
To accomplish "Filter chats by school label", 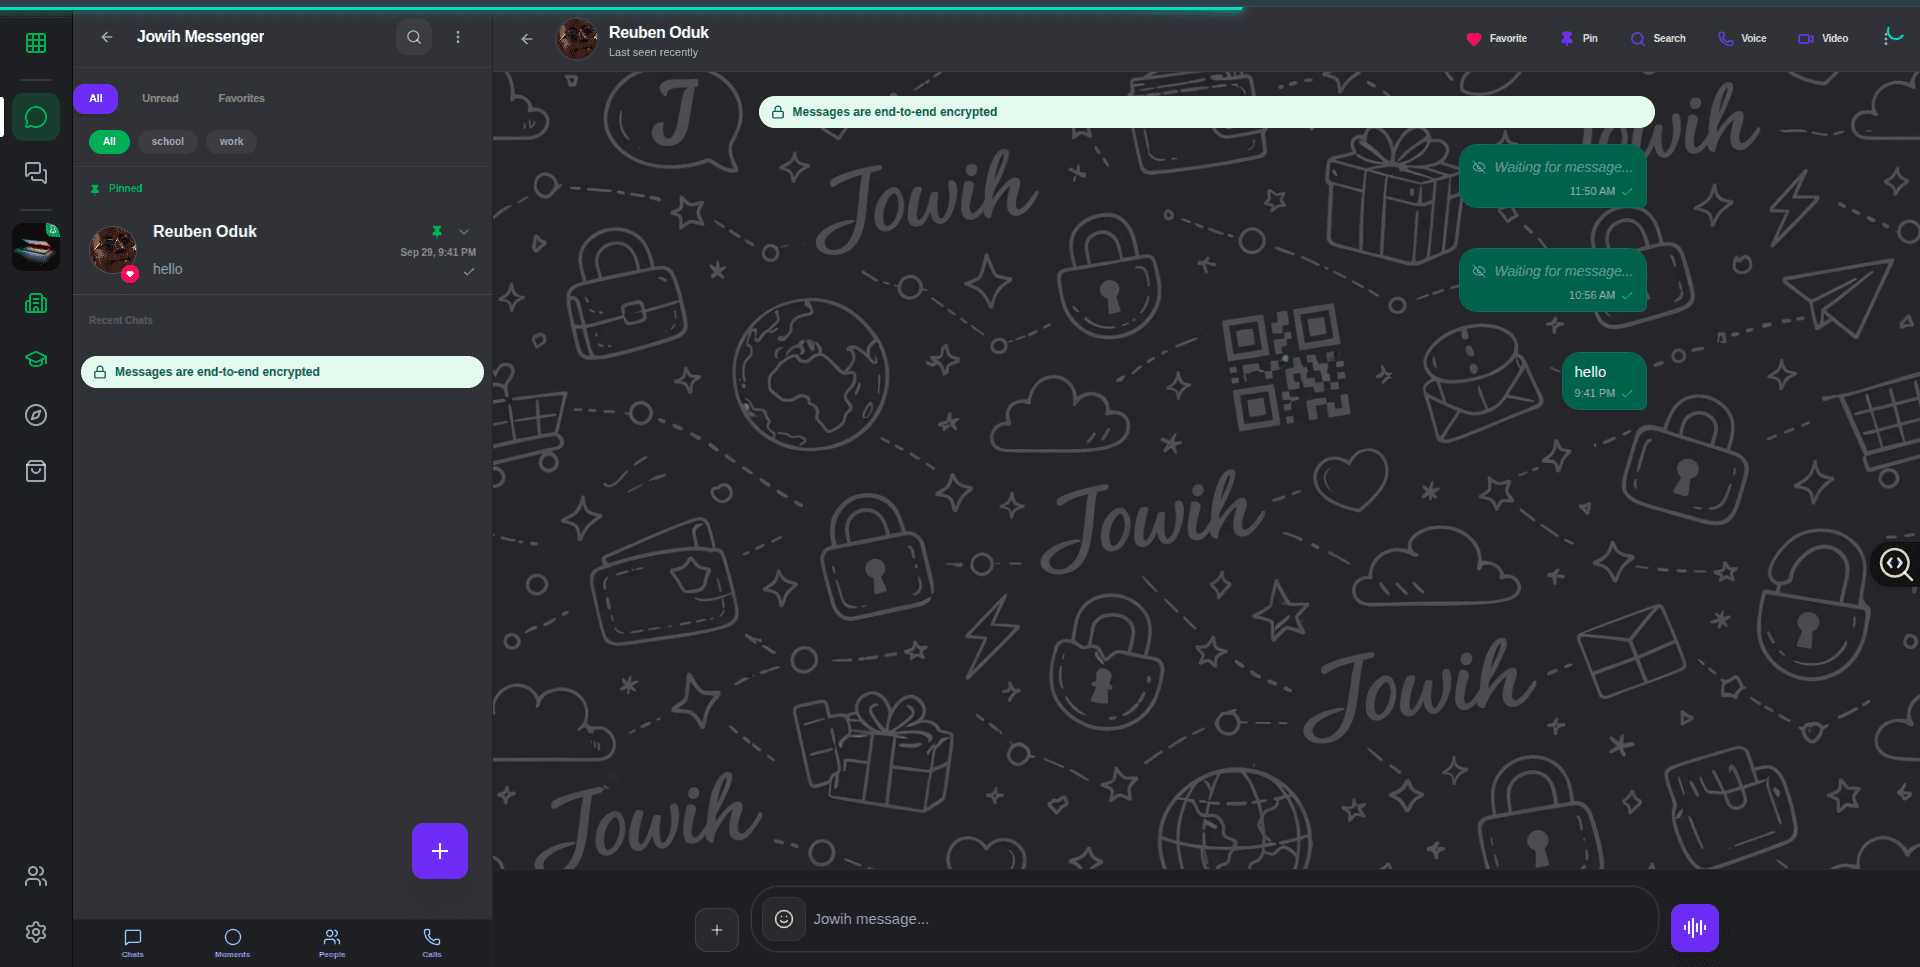I will point(168,141).
